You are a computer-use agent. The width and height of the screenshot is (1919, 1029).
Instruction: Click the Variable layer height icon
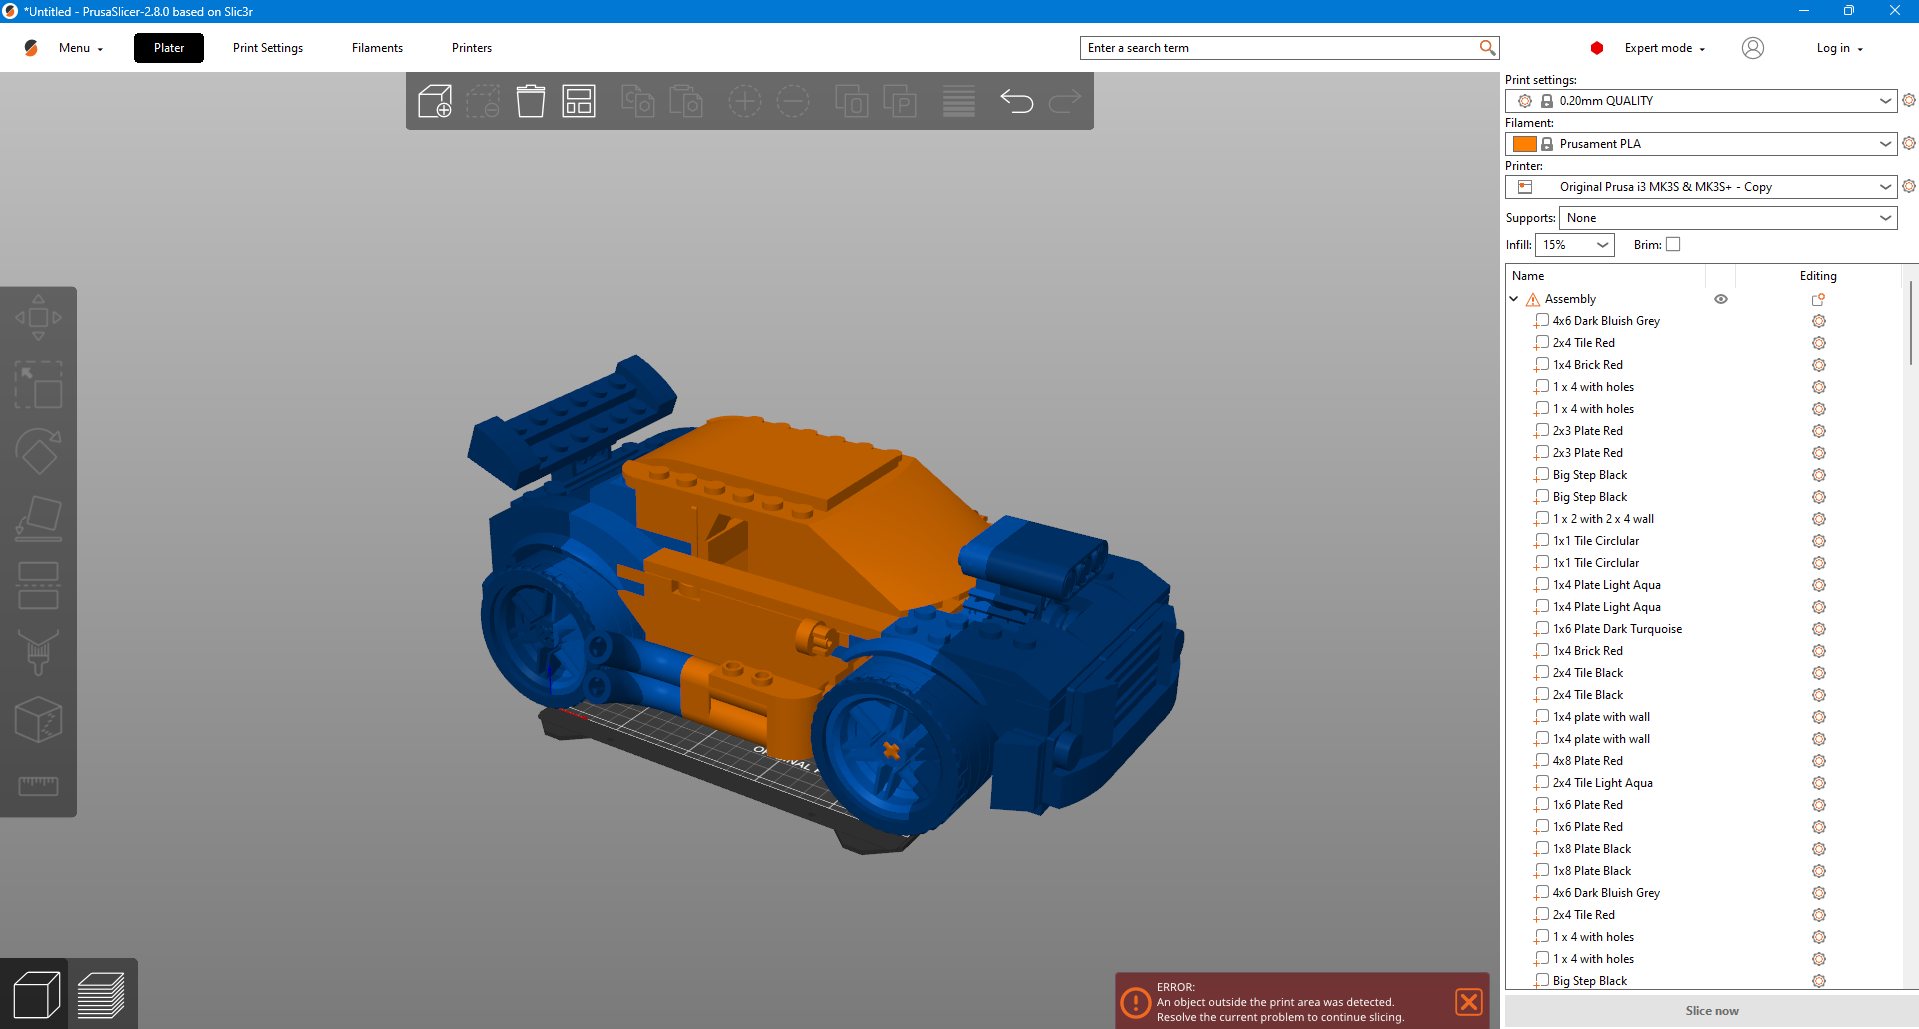click(x=959, y=101)
